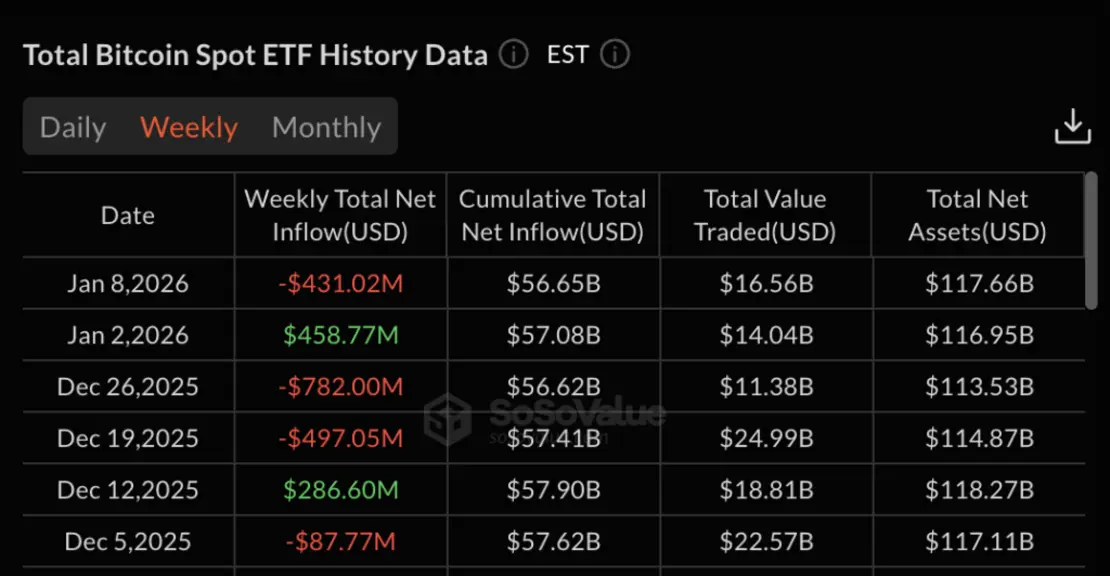Select the $57.90B cumulative inflow cell

point(552,490)
